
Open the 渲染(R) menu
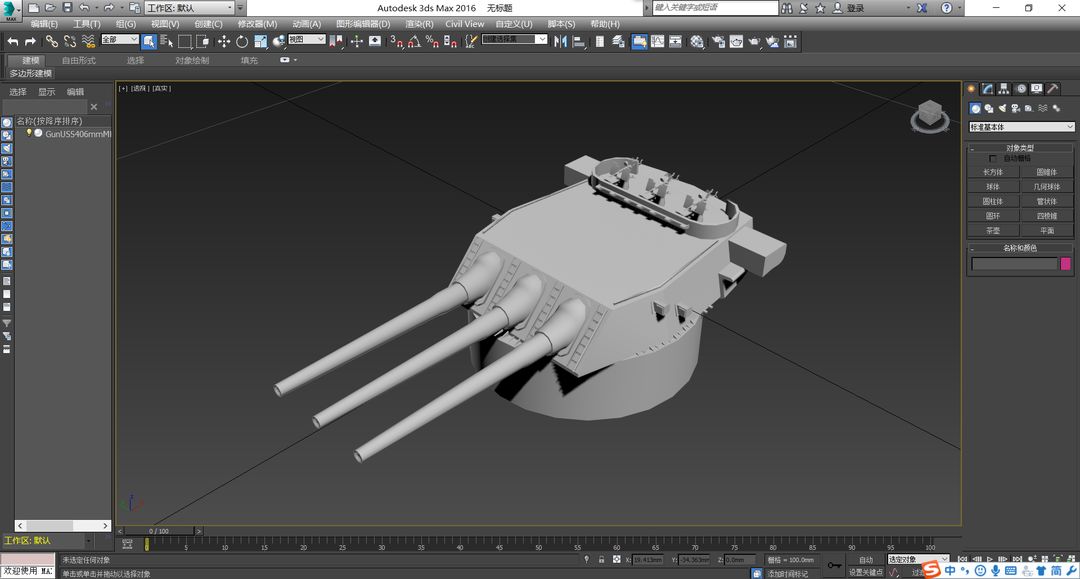tap(419, 23)
